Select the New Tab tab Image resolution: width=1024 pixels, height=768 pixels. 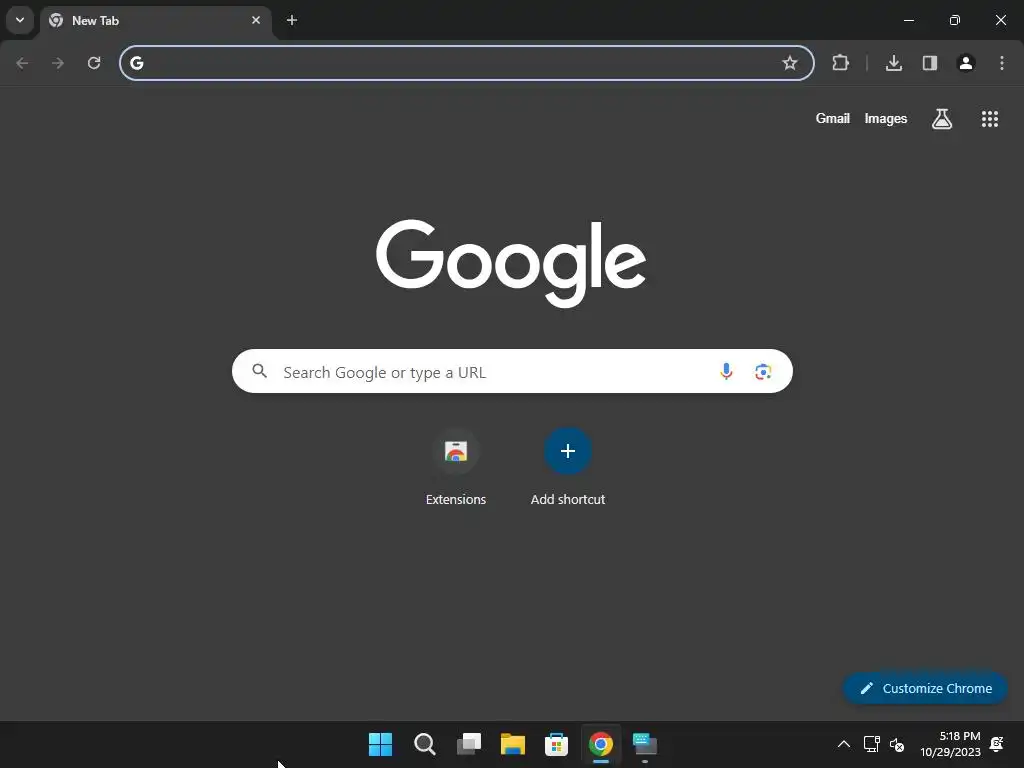point(155,21)
